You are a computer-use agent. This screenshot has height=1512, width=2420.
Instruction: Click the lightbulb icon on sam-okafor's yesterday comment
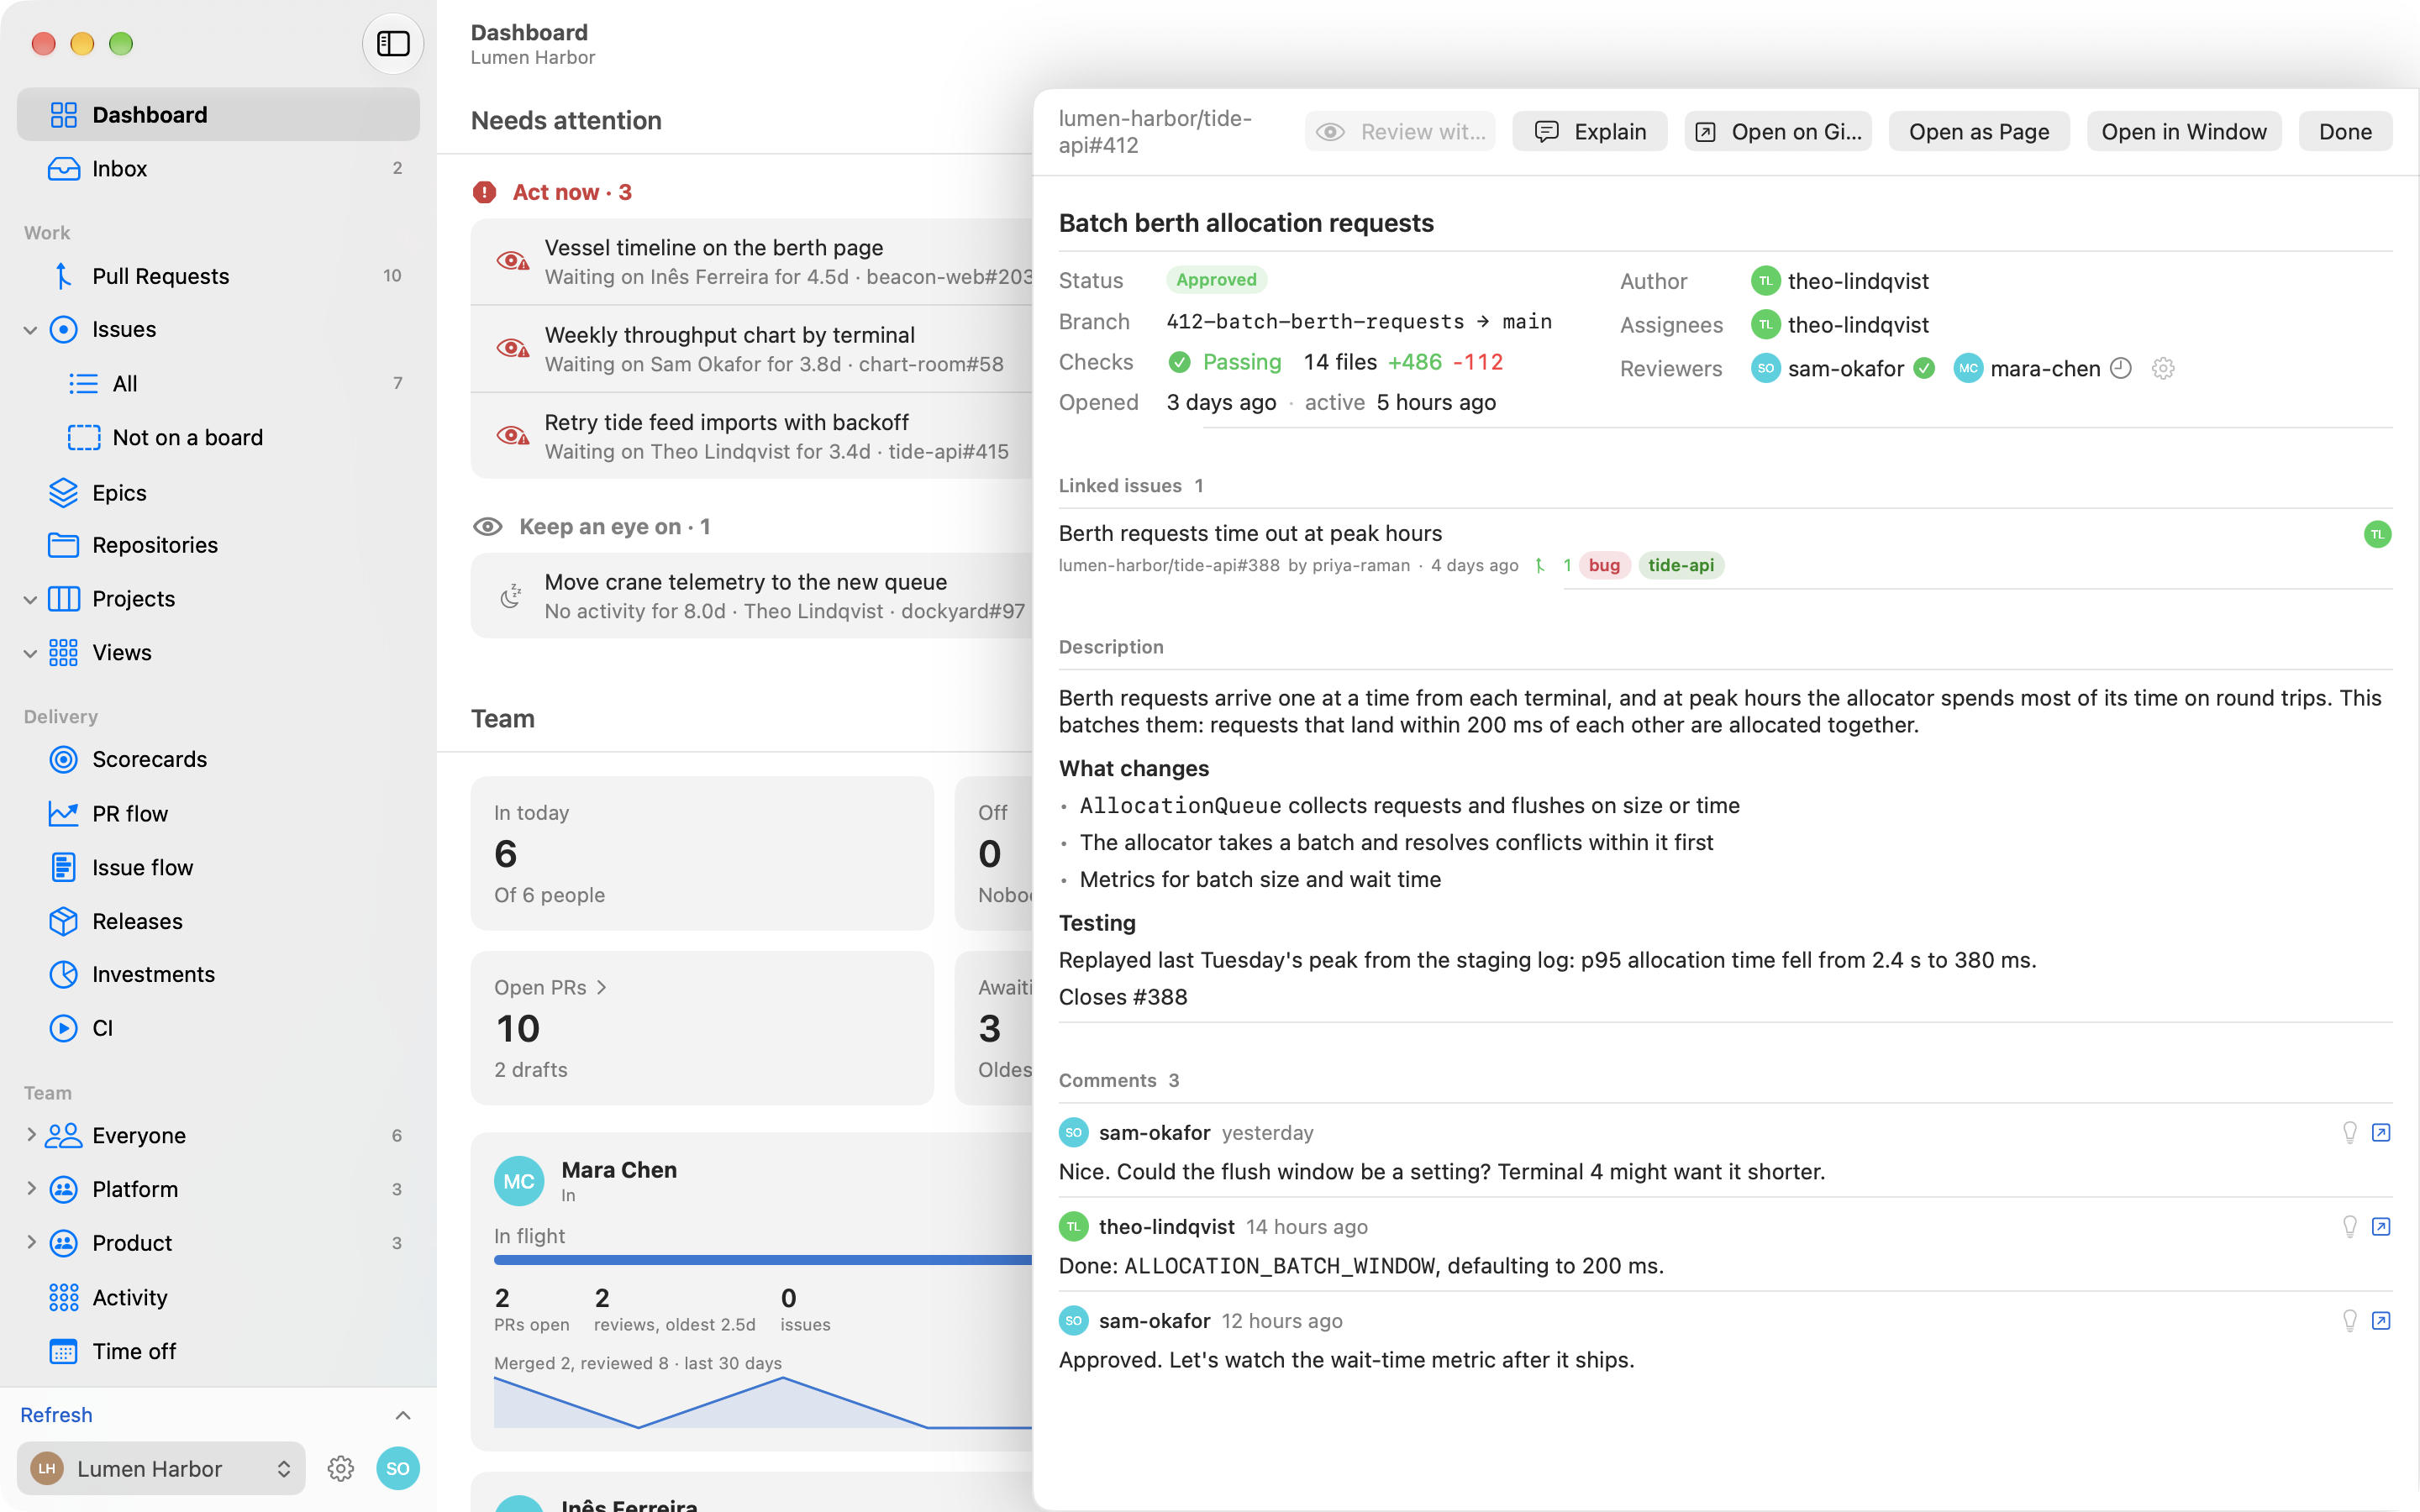click(2350, 1132)
